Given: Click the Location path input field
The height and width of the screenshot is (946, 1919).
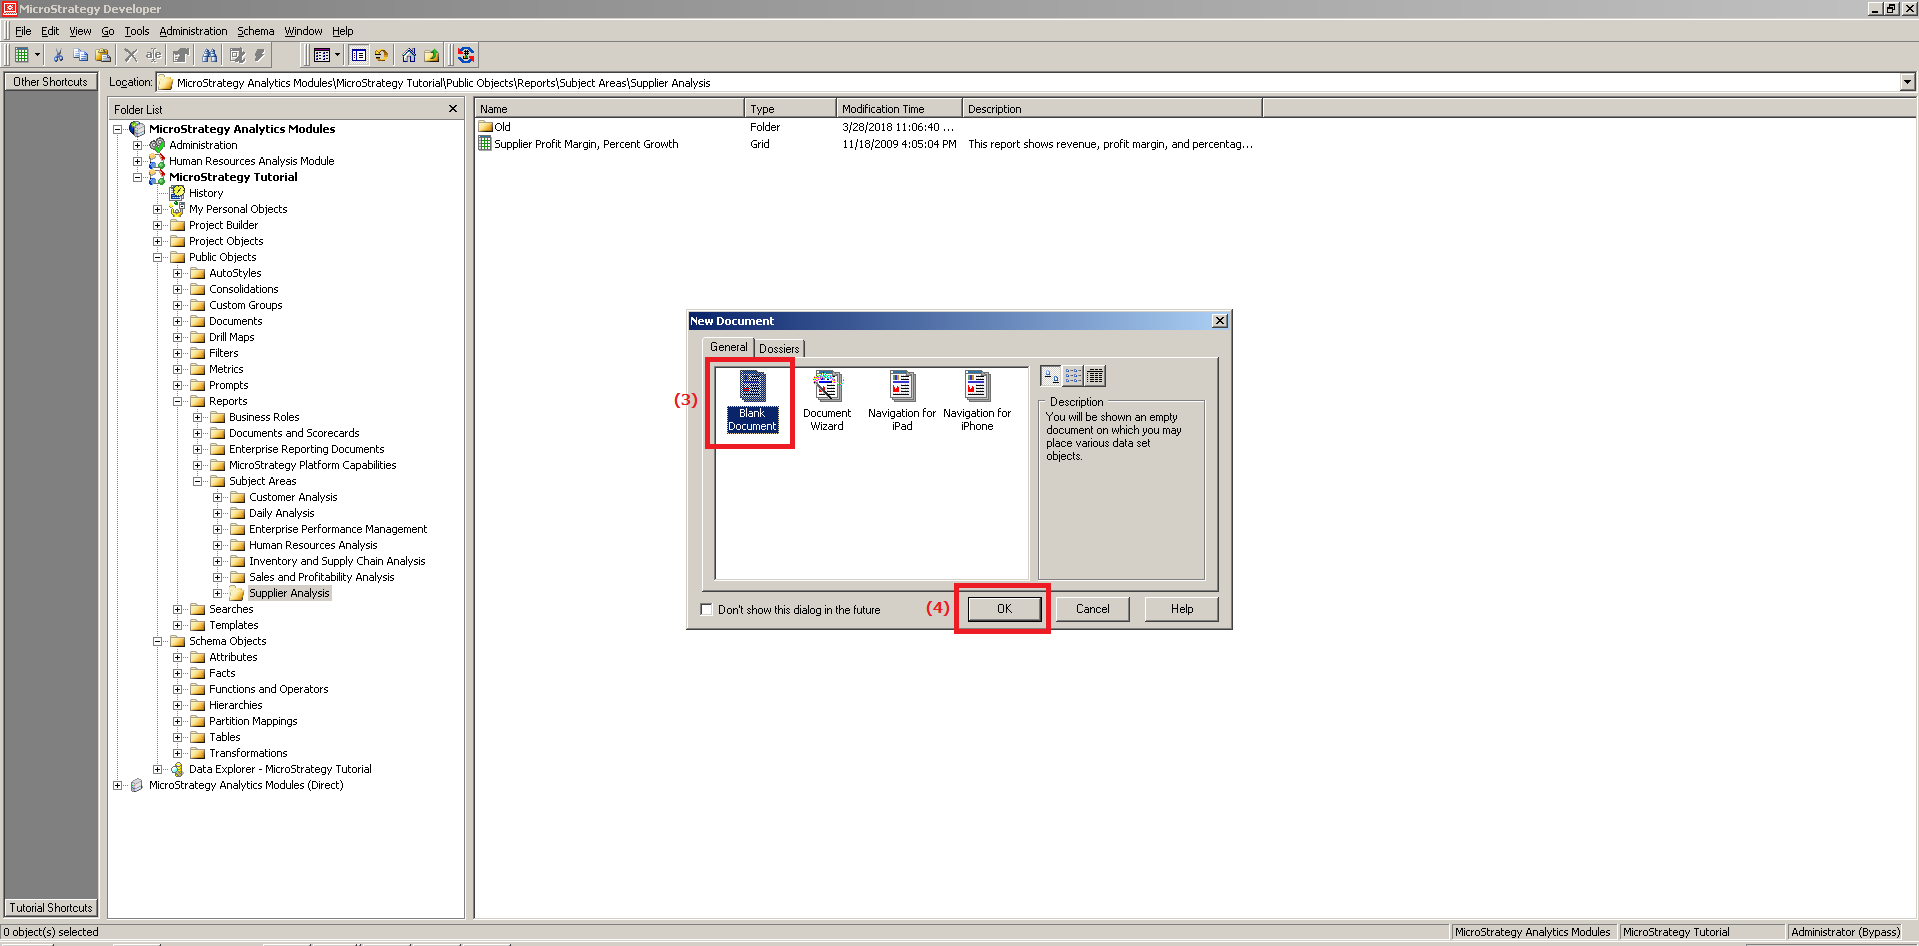Looking at the screenshot, I should click(x=1027, y=82).
